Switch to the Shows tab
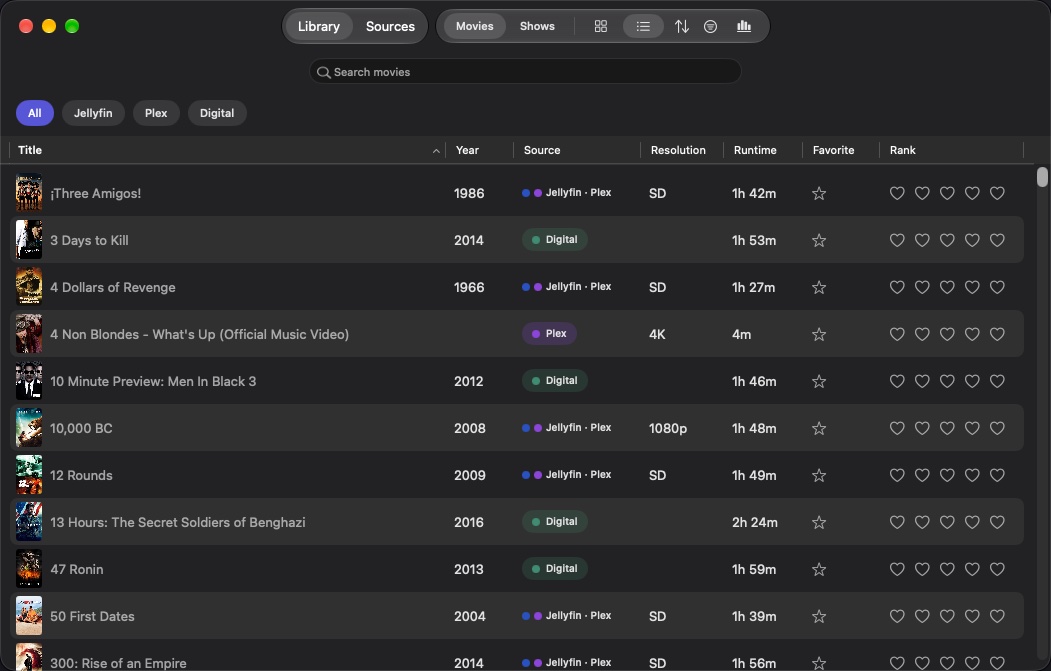 tap(537, 26)
